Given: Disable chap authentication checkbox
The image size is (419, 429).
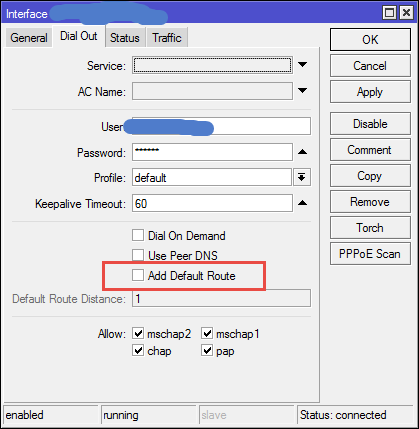Looking at the screenshot, I should (138, 350).
